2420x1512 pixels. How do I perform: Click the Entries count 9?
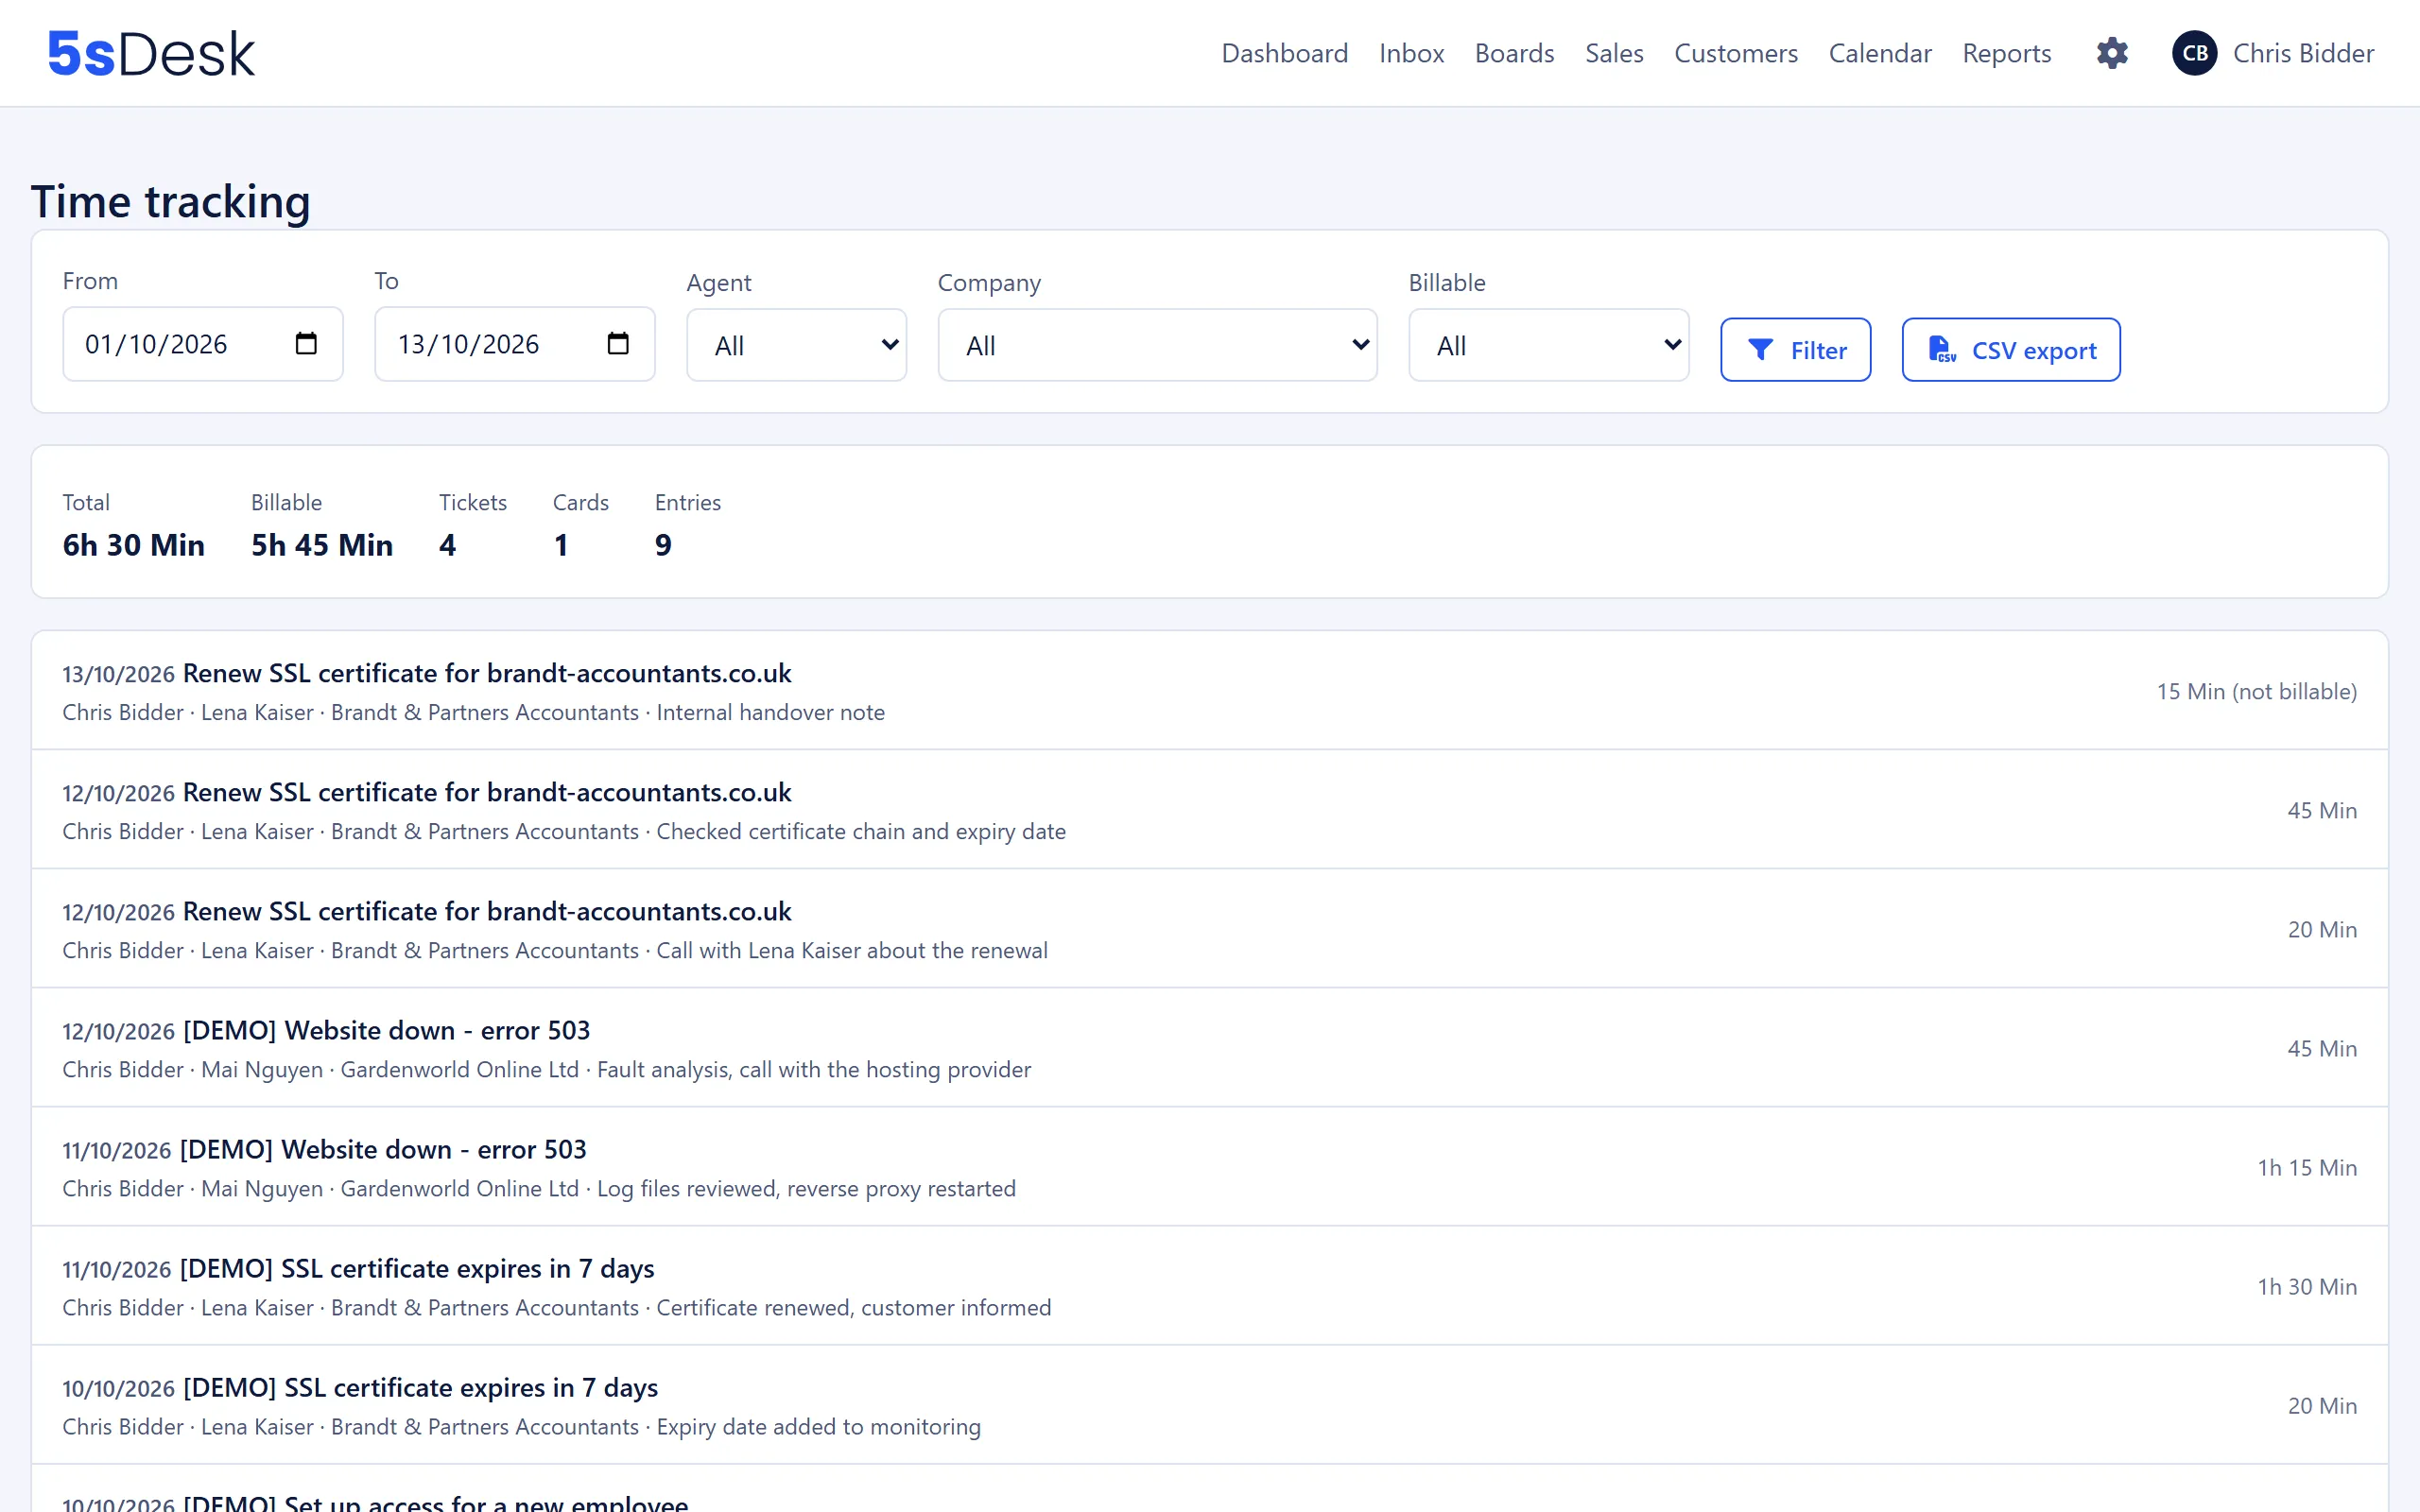663,545
